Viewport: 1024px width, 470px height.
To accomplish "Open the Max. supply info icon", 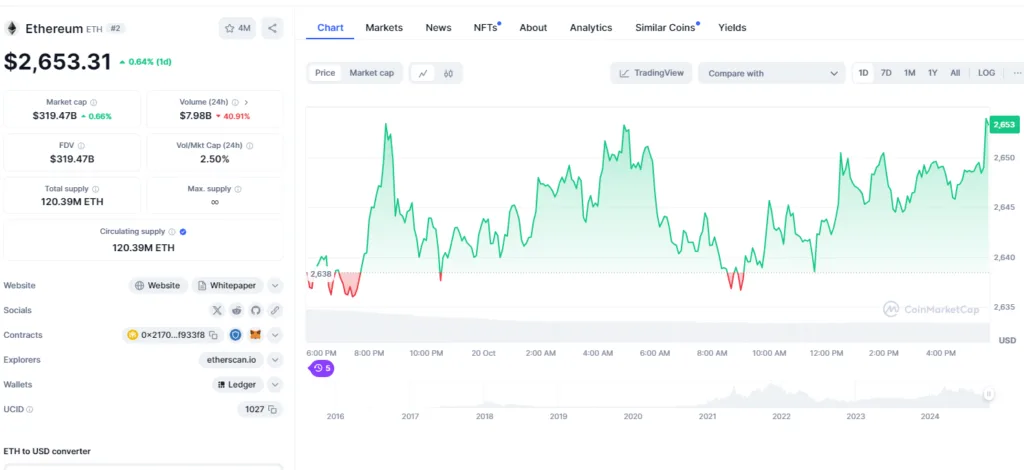I will point(238,189).
